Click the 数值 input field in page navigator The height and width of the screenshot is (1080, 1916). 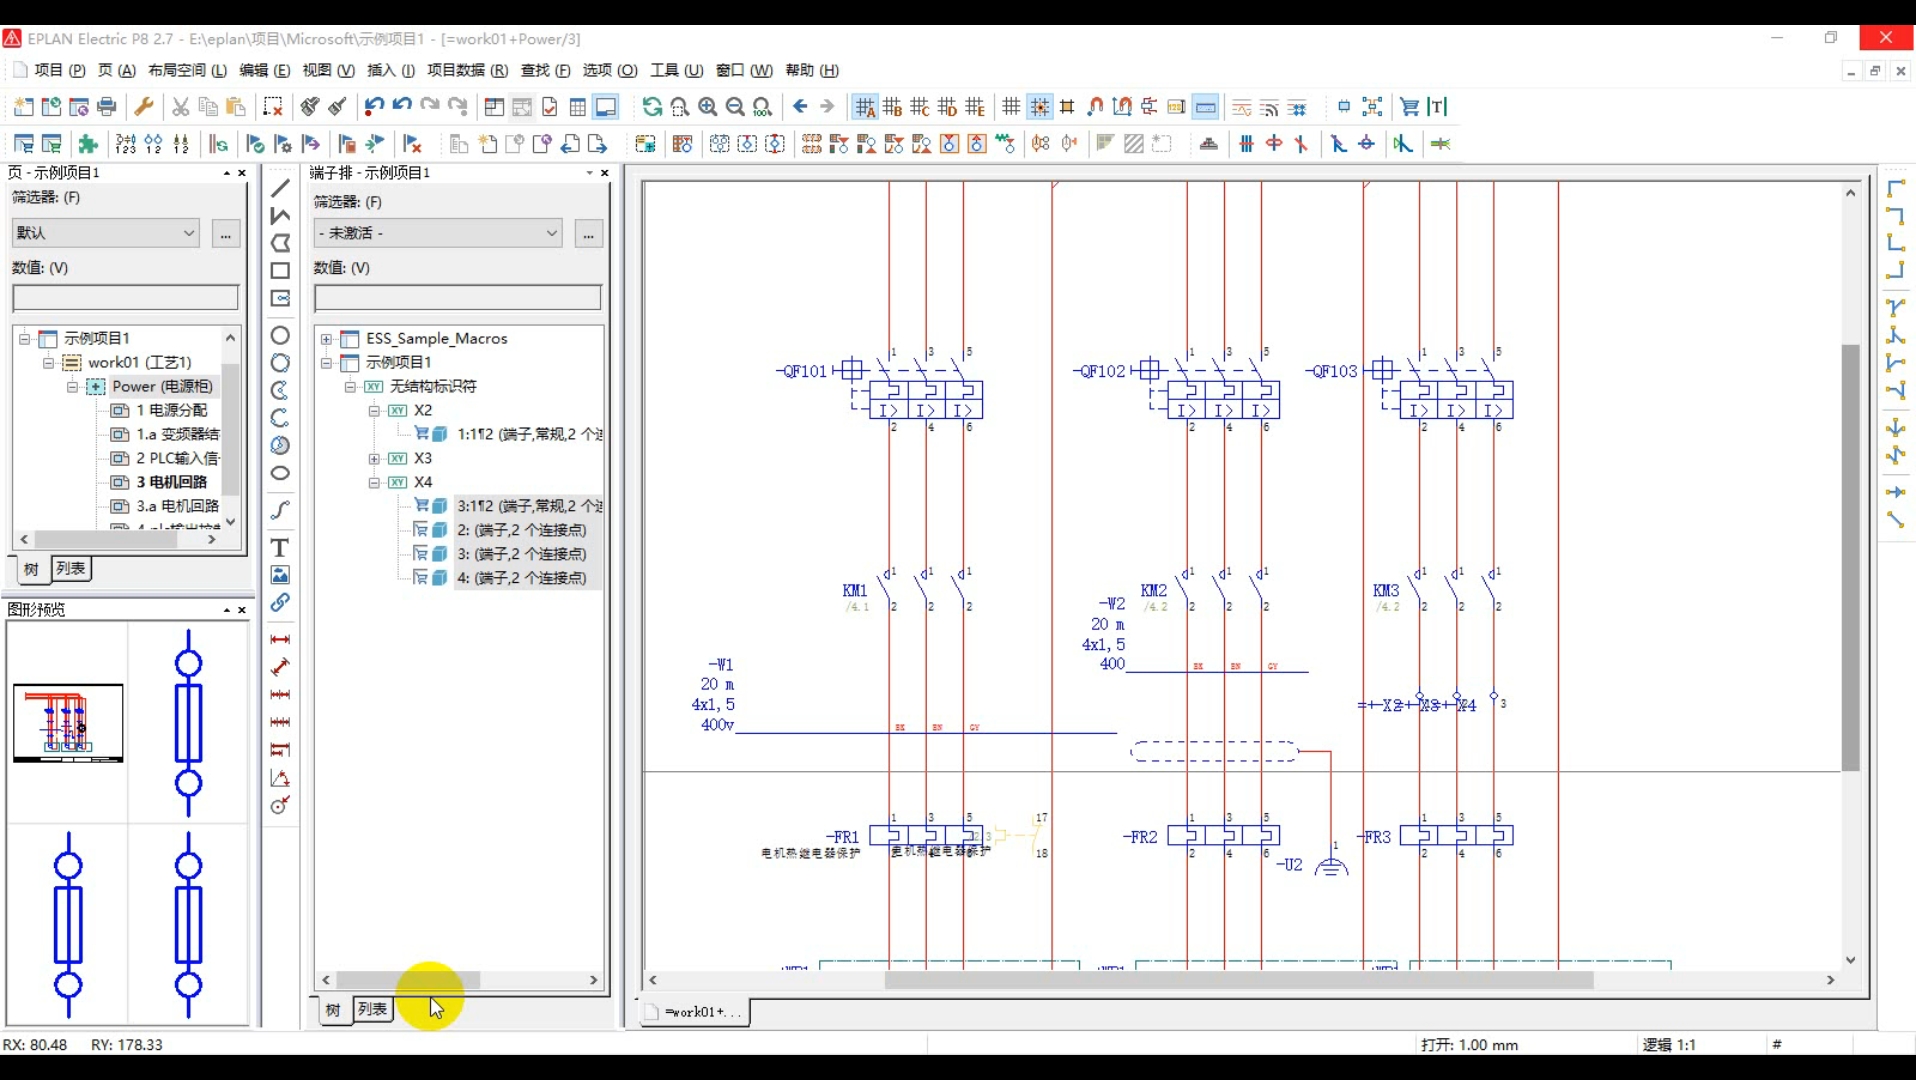pyautogui.click(x=125, y=298)
